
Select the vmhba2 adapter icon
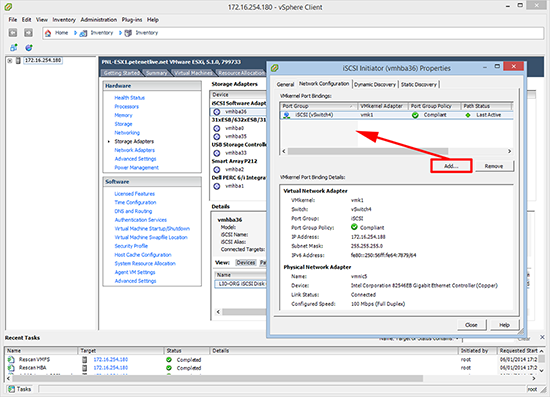(x=217, y=169)
